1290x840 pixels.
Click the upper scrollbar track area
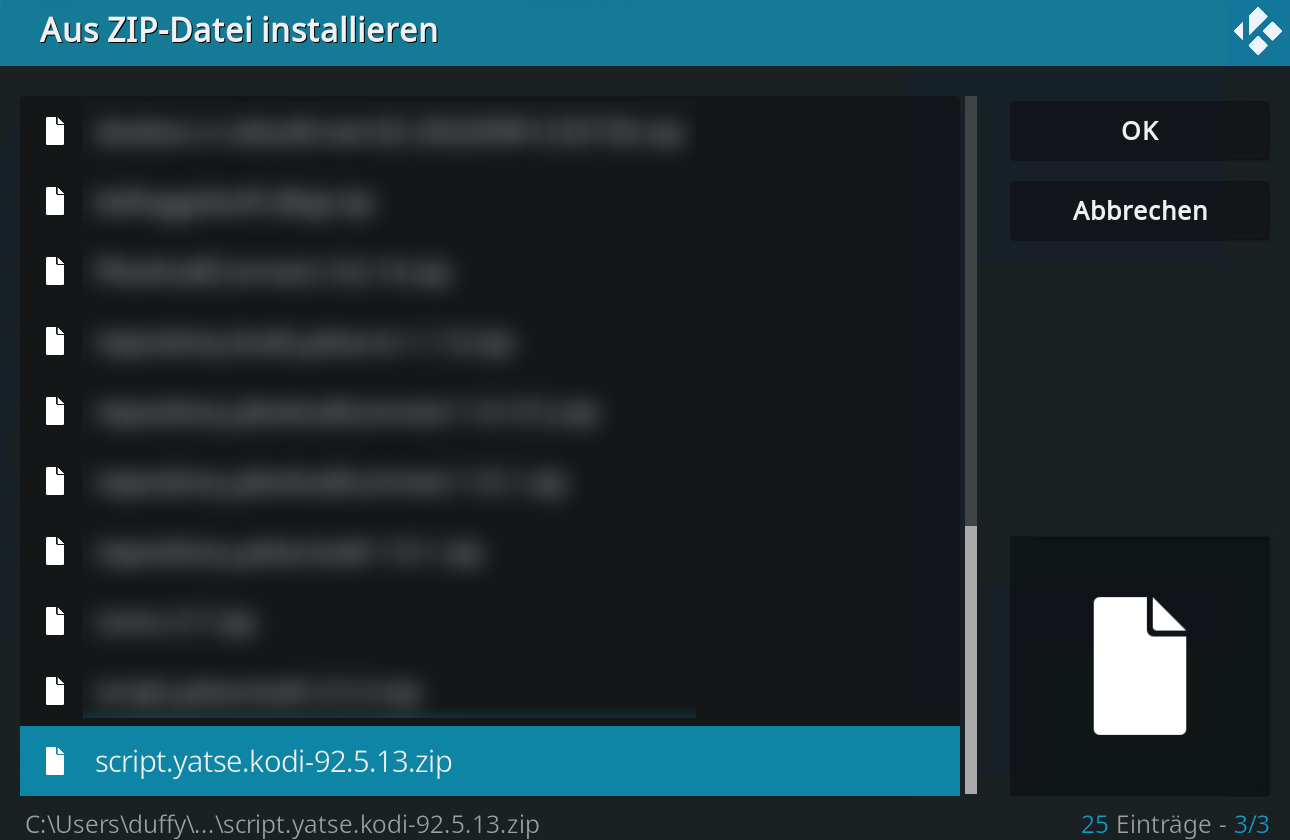pos(970,310)
